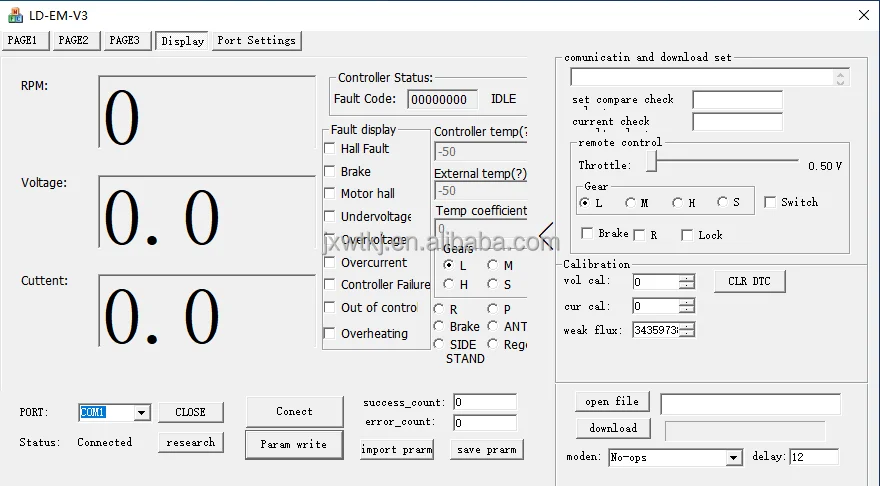Enable the R checkbox in remote control
880x486 pixels.
(x=639, y=235)
